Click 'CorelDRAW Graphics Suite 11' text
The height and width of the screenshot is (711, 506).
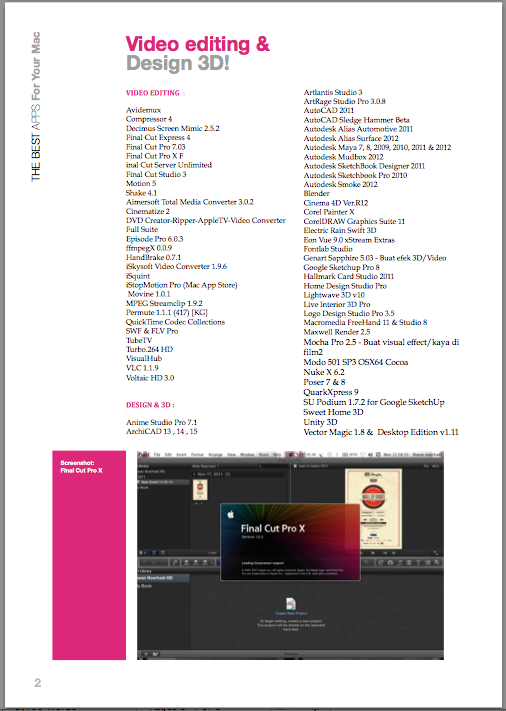[x=354, y=221]
